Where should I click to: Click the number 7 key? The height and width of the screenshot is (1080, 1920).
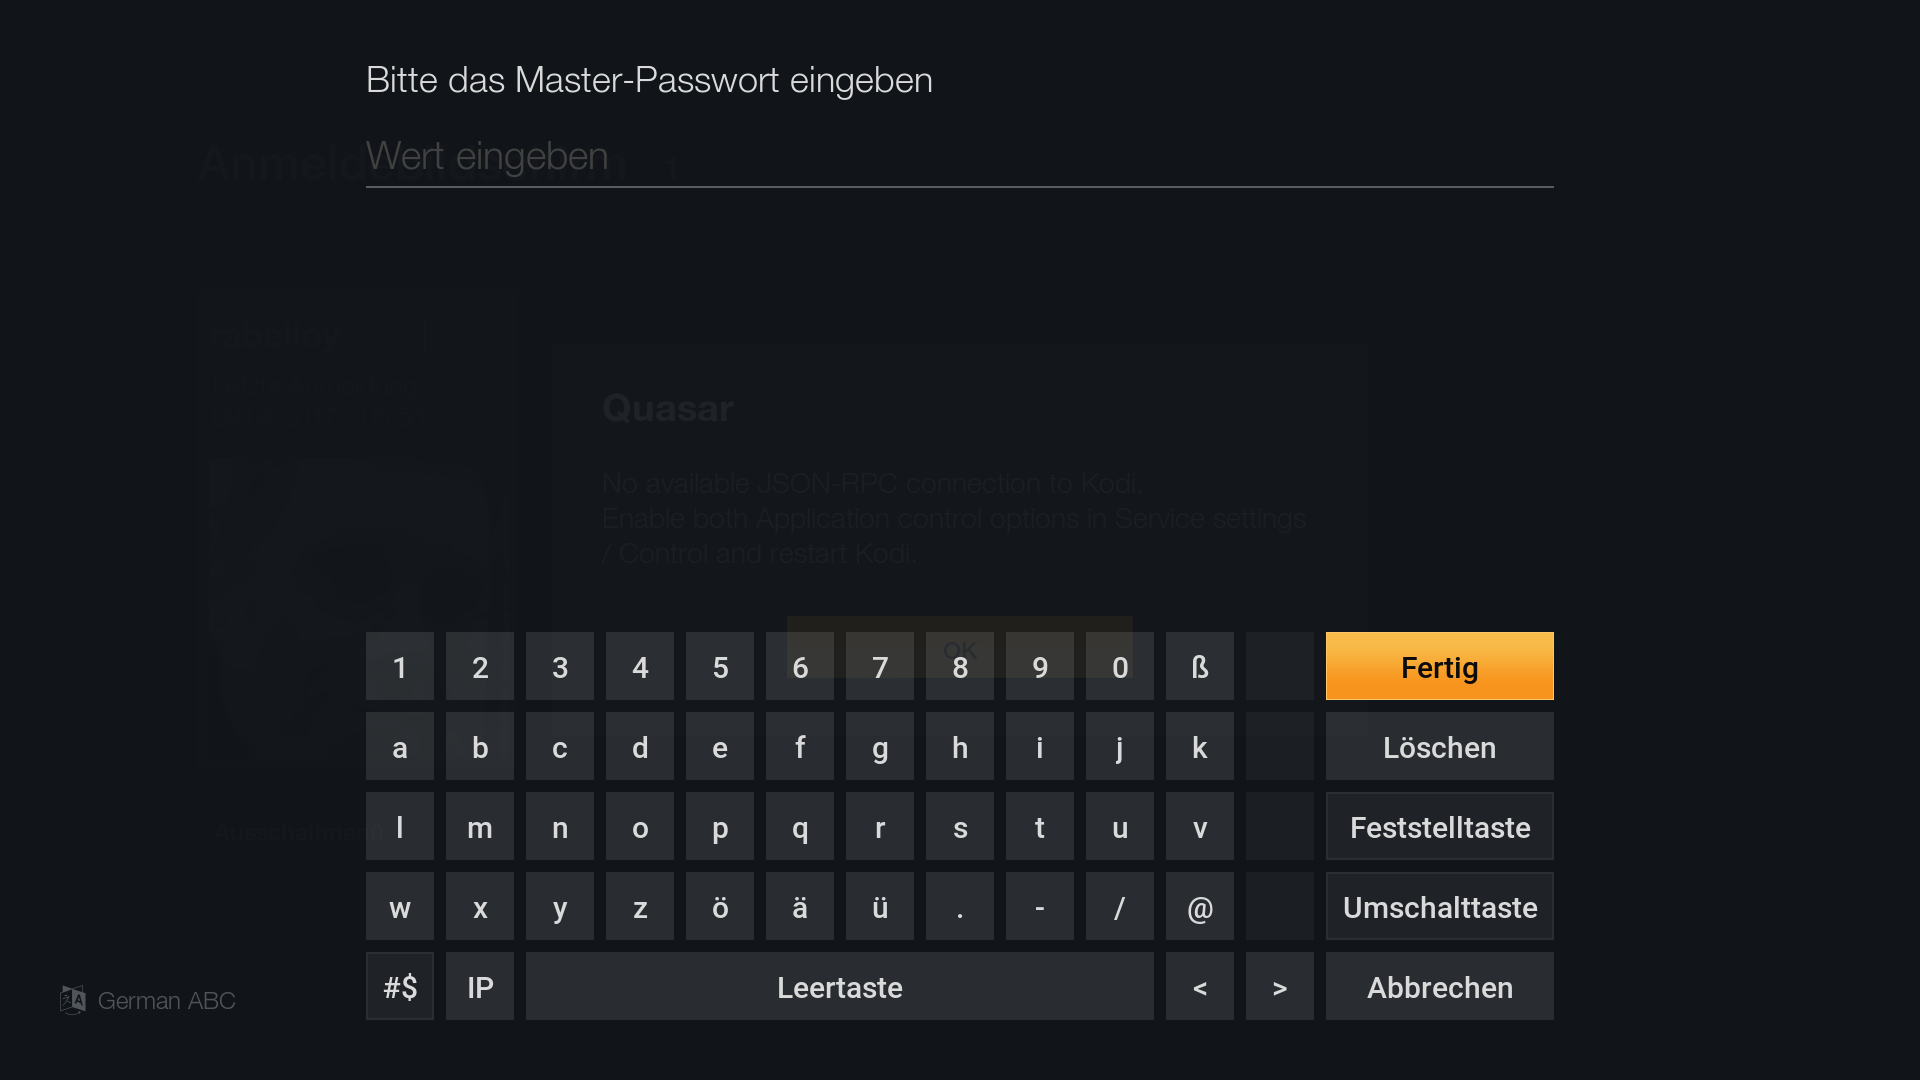tap(880, 666)
